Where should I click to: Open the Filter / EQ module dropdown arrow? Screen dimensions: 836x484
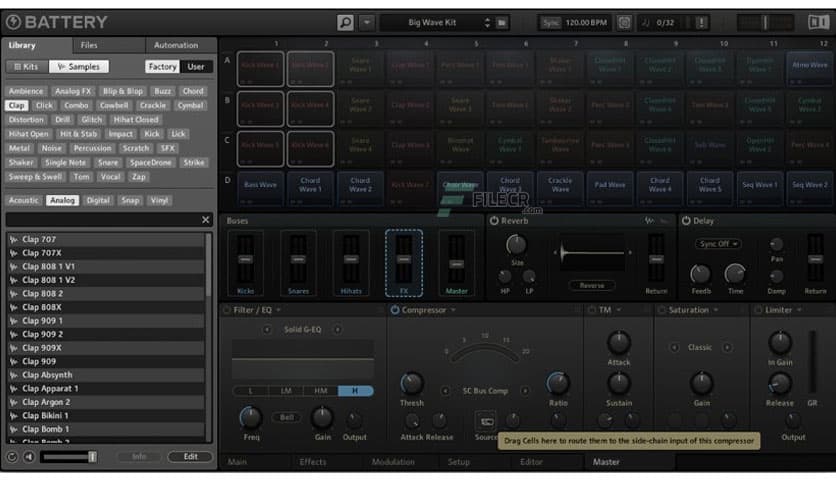pos(278,310)
